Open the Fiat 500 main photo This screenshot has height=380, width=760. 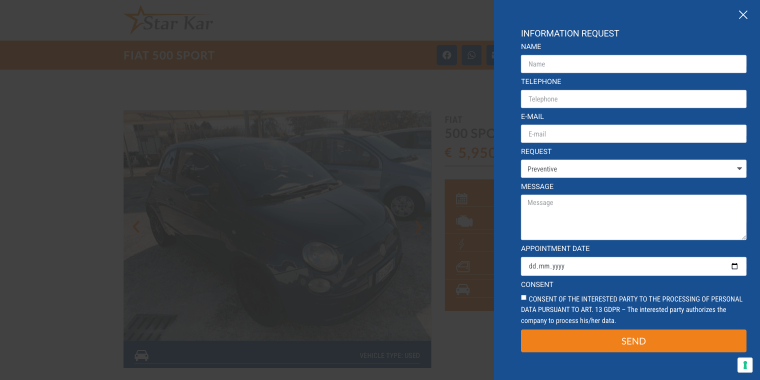(277, 225)
